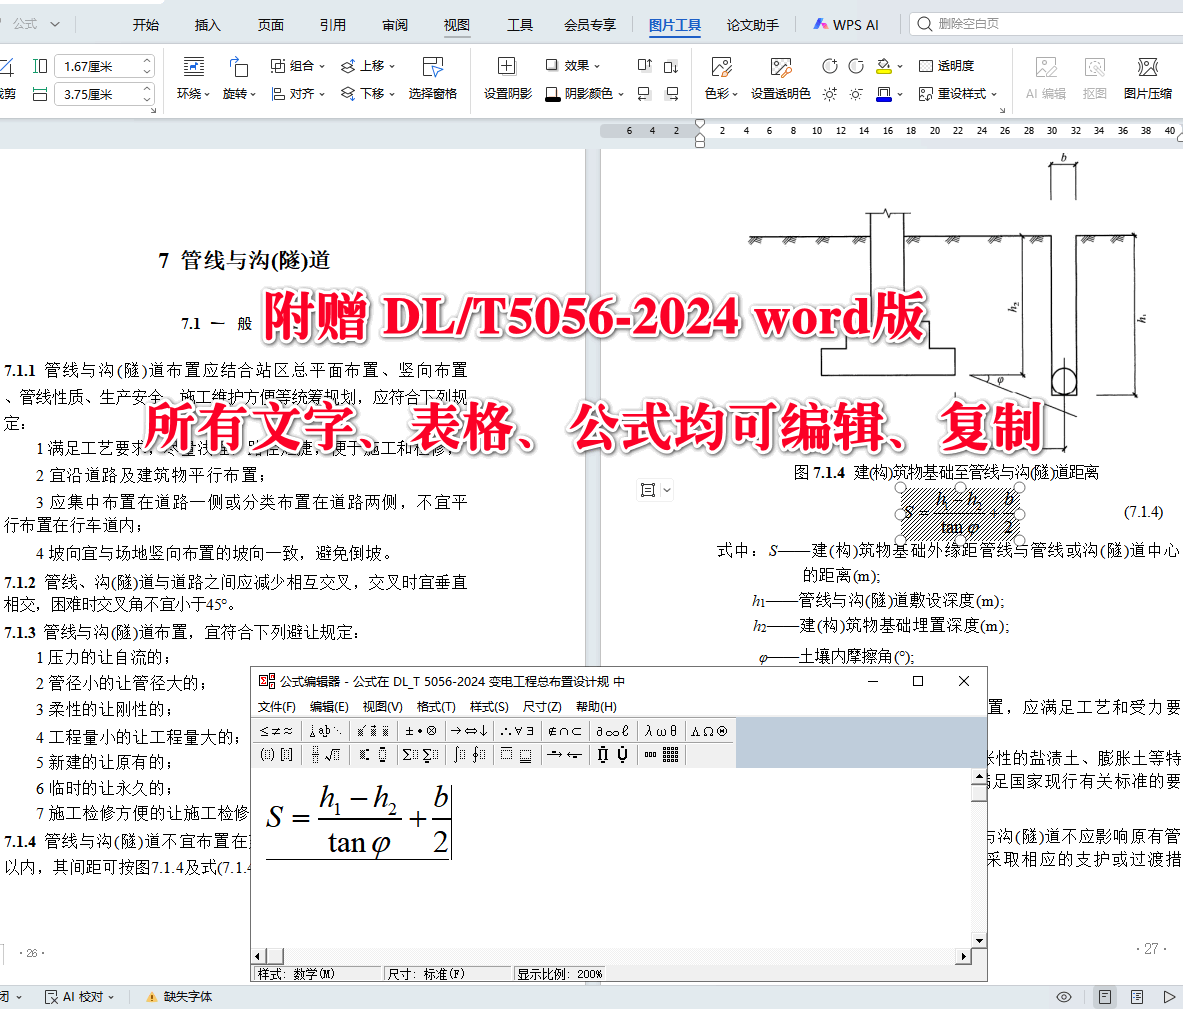Open set theory symbols palette (∉∩⊂)

pos(564,731)
